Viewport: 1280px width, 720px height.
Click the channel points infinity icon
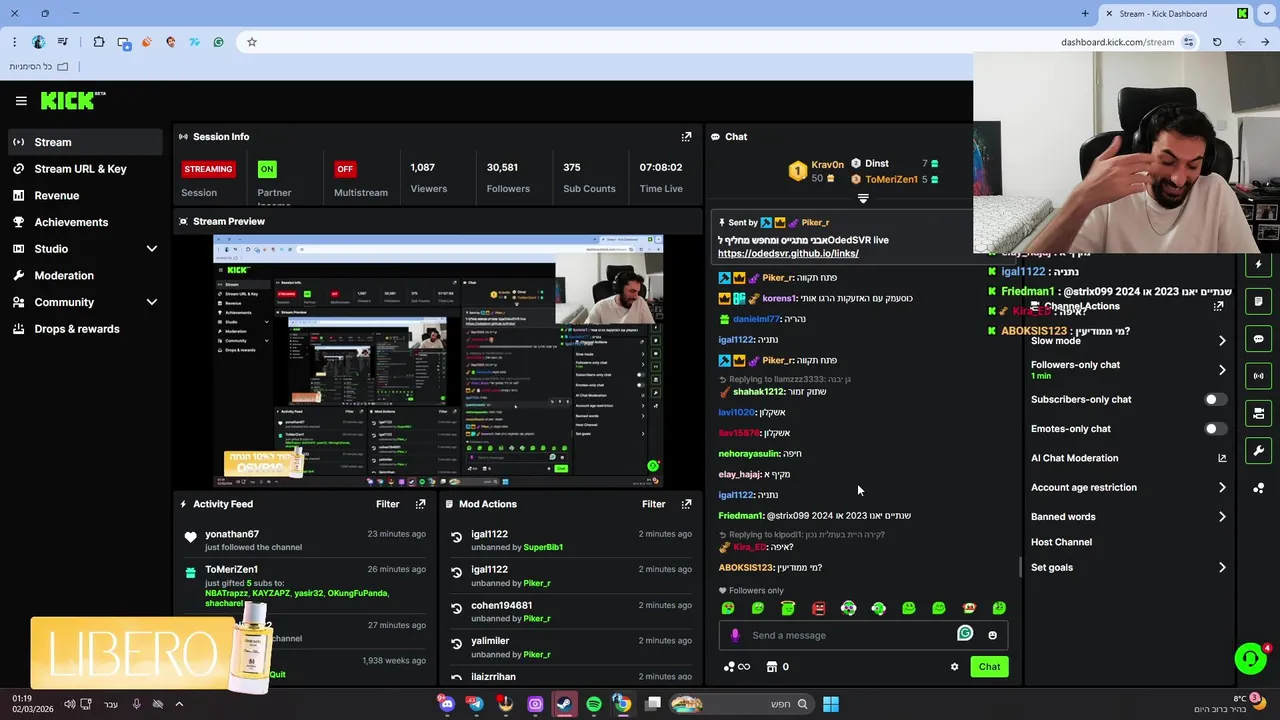pyautogui.click(x=736, y=667)
